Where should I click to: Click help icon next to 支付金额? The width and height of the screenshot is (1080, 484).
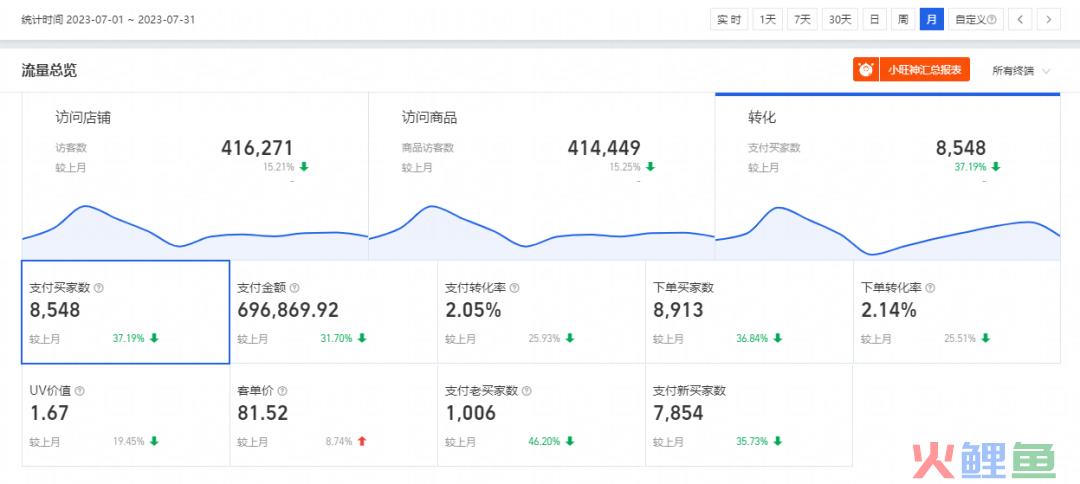pos(295,288)
